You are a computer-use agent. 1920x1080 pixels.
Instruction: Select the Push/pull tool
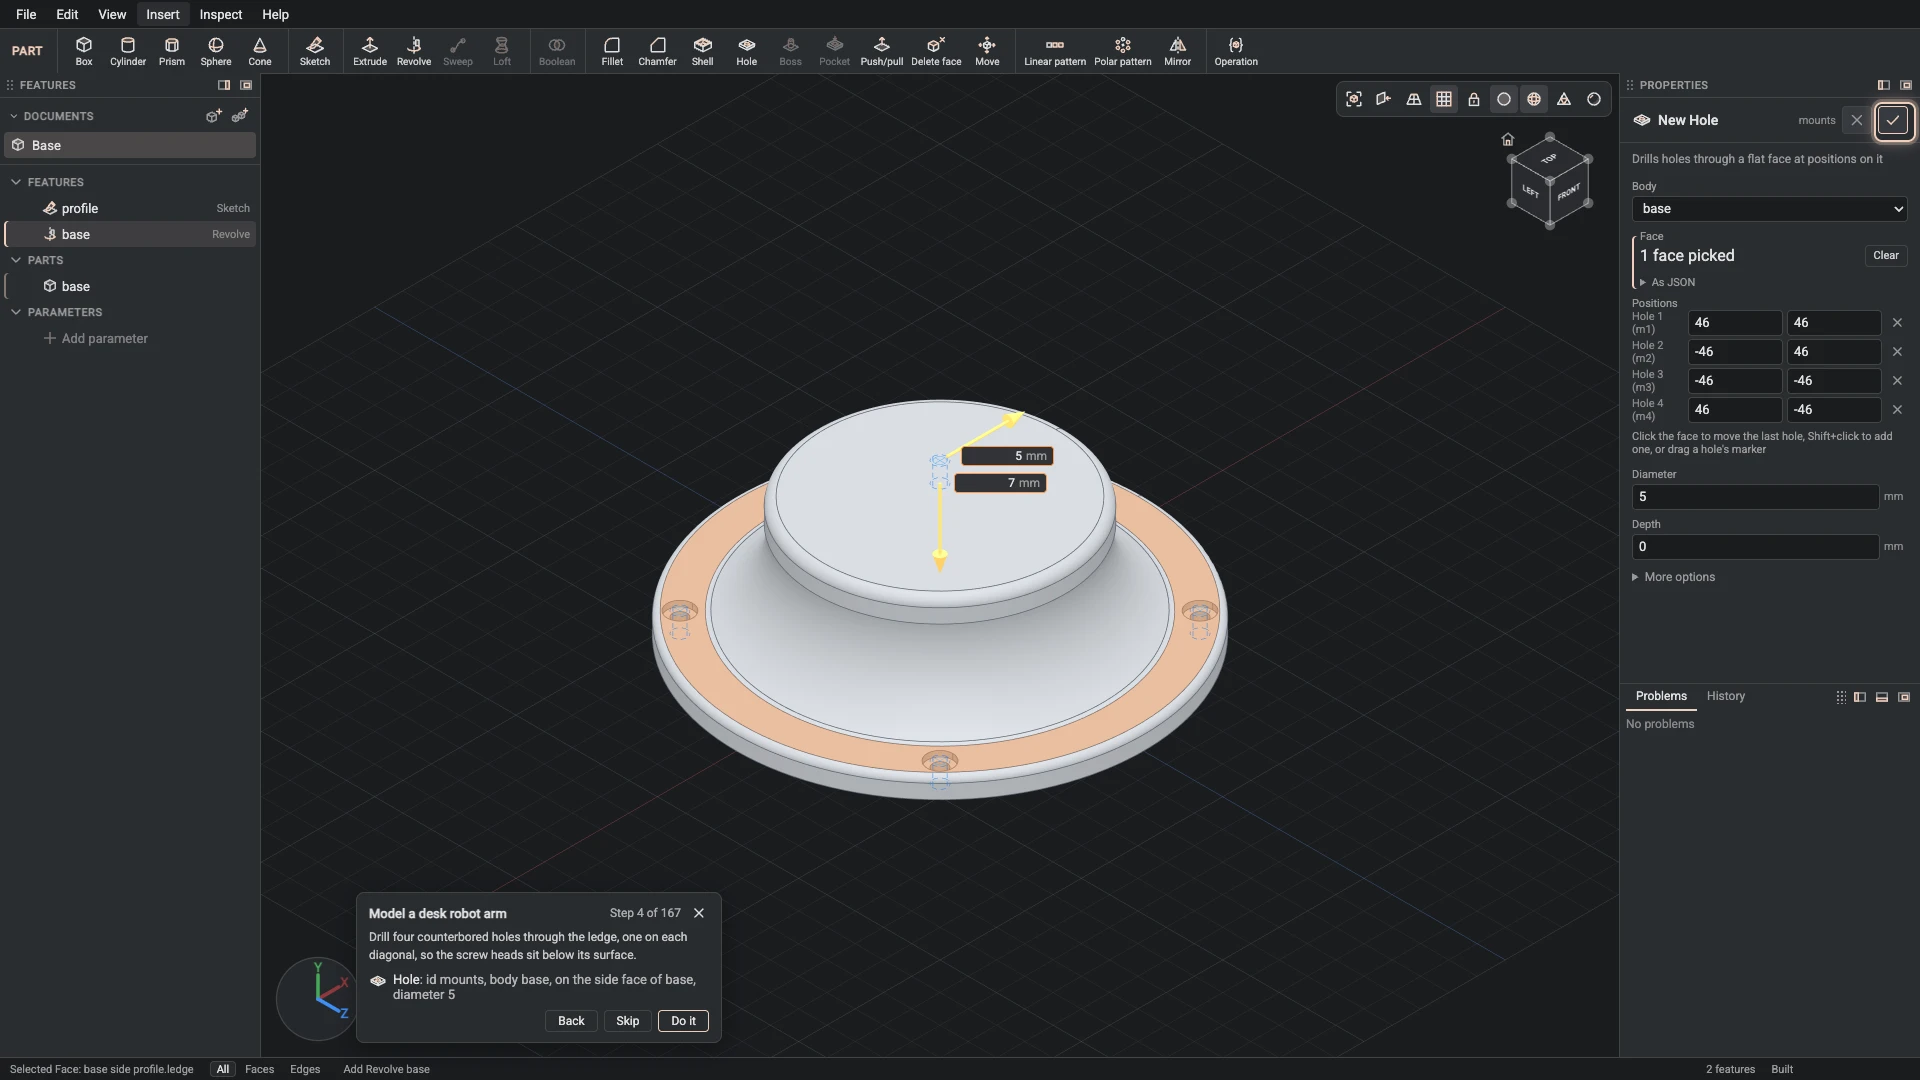tap(882, 51)
